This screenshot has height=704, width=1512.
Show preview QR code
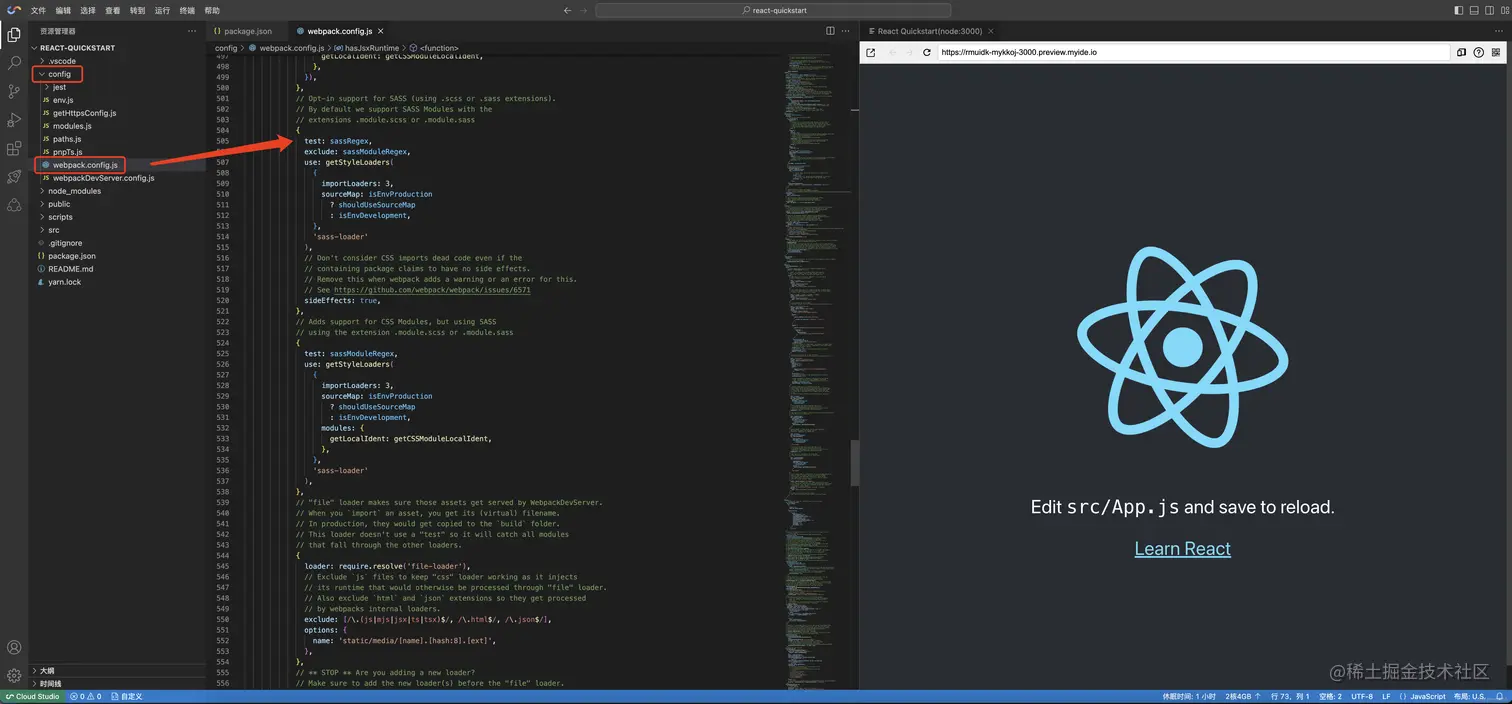1497,52
